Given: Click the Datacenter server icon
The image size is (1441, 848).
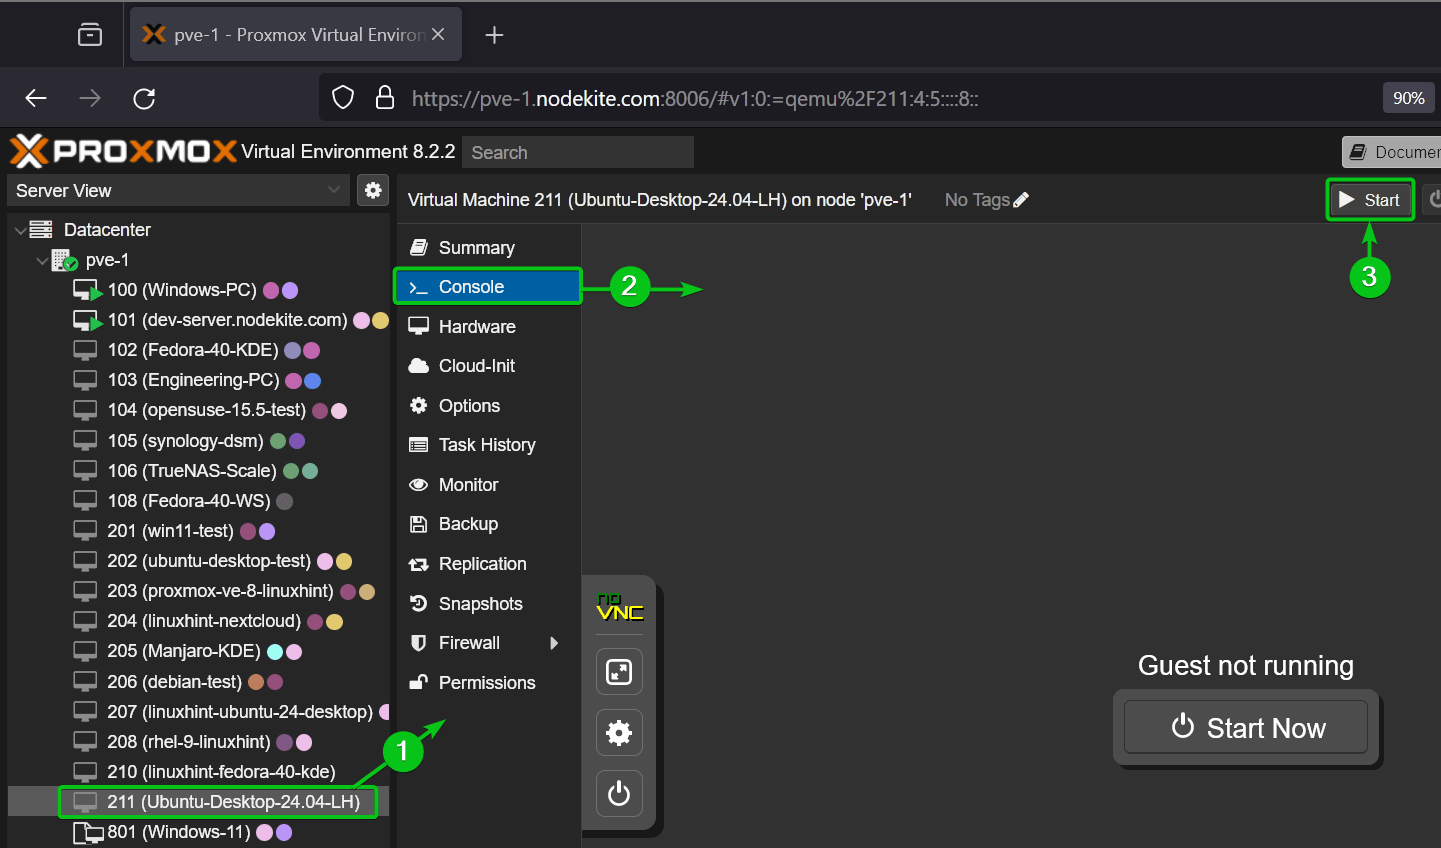Looking at the screenshot, I should [x=41, y=229].
